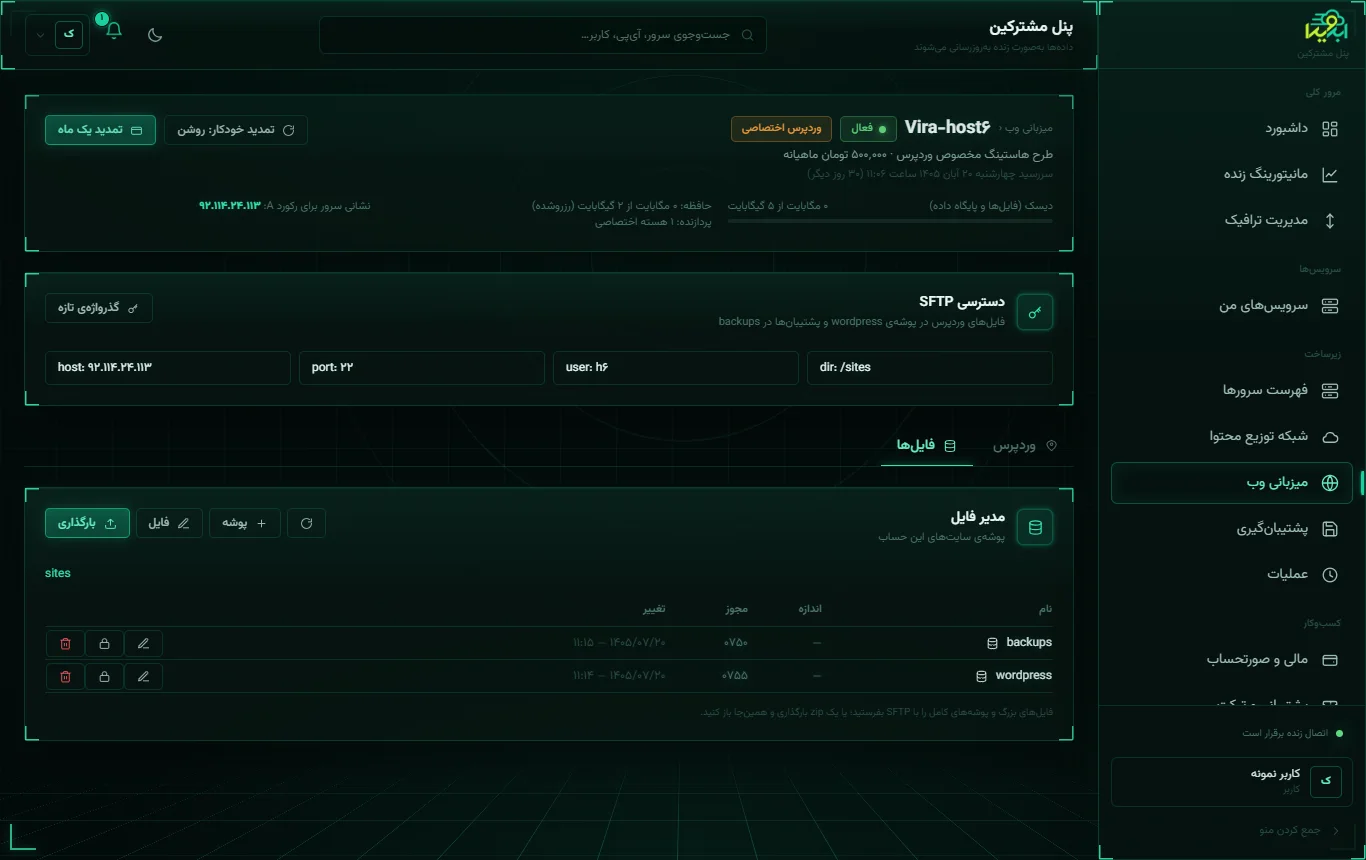The image size is (1366, 860).
Task: Open Dashboard (داشبورد) in sidebar
Action: click(x=1232, y=128)
